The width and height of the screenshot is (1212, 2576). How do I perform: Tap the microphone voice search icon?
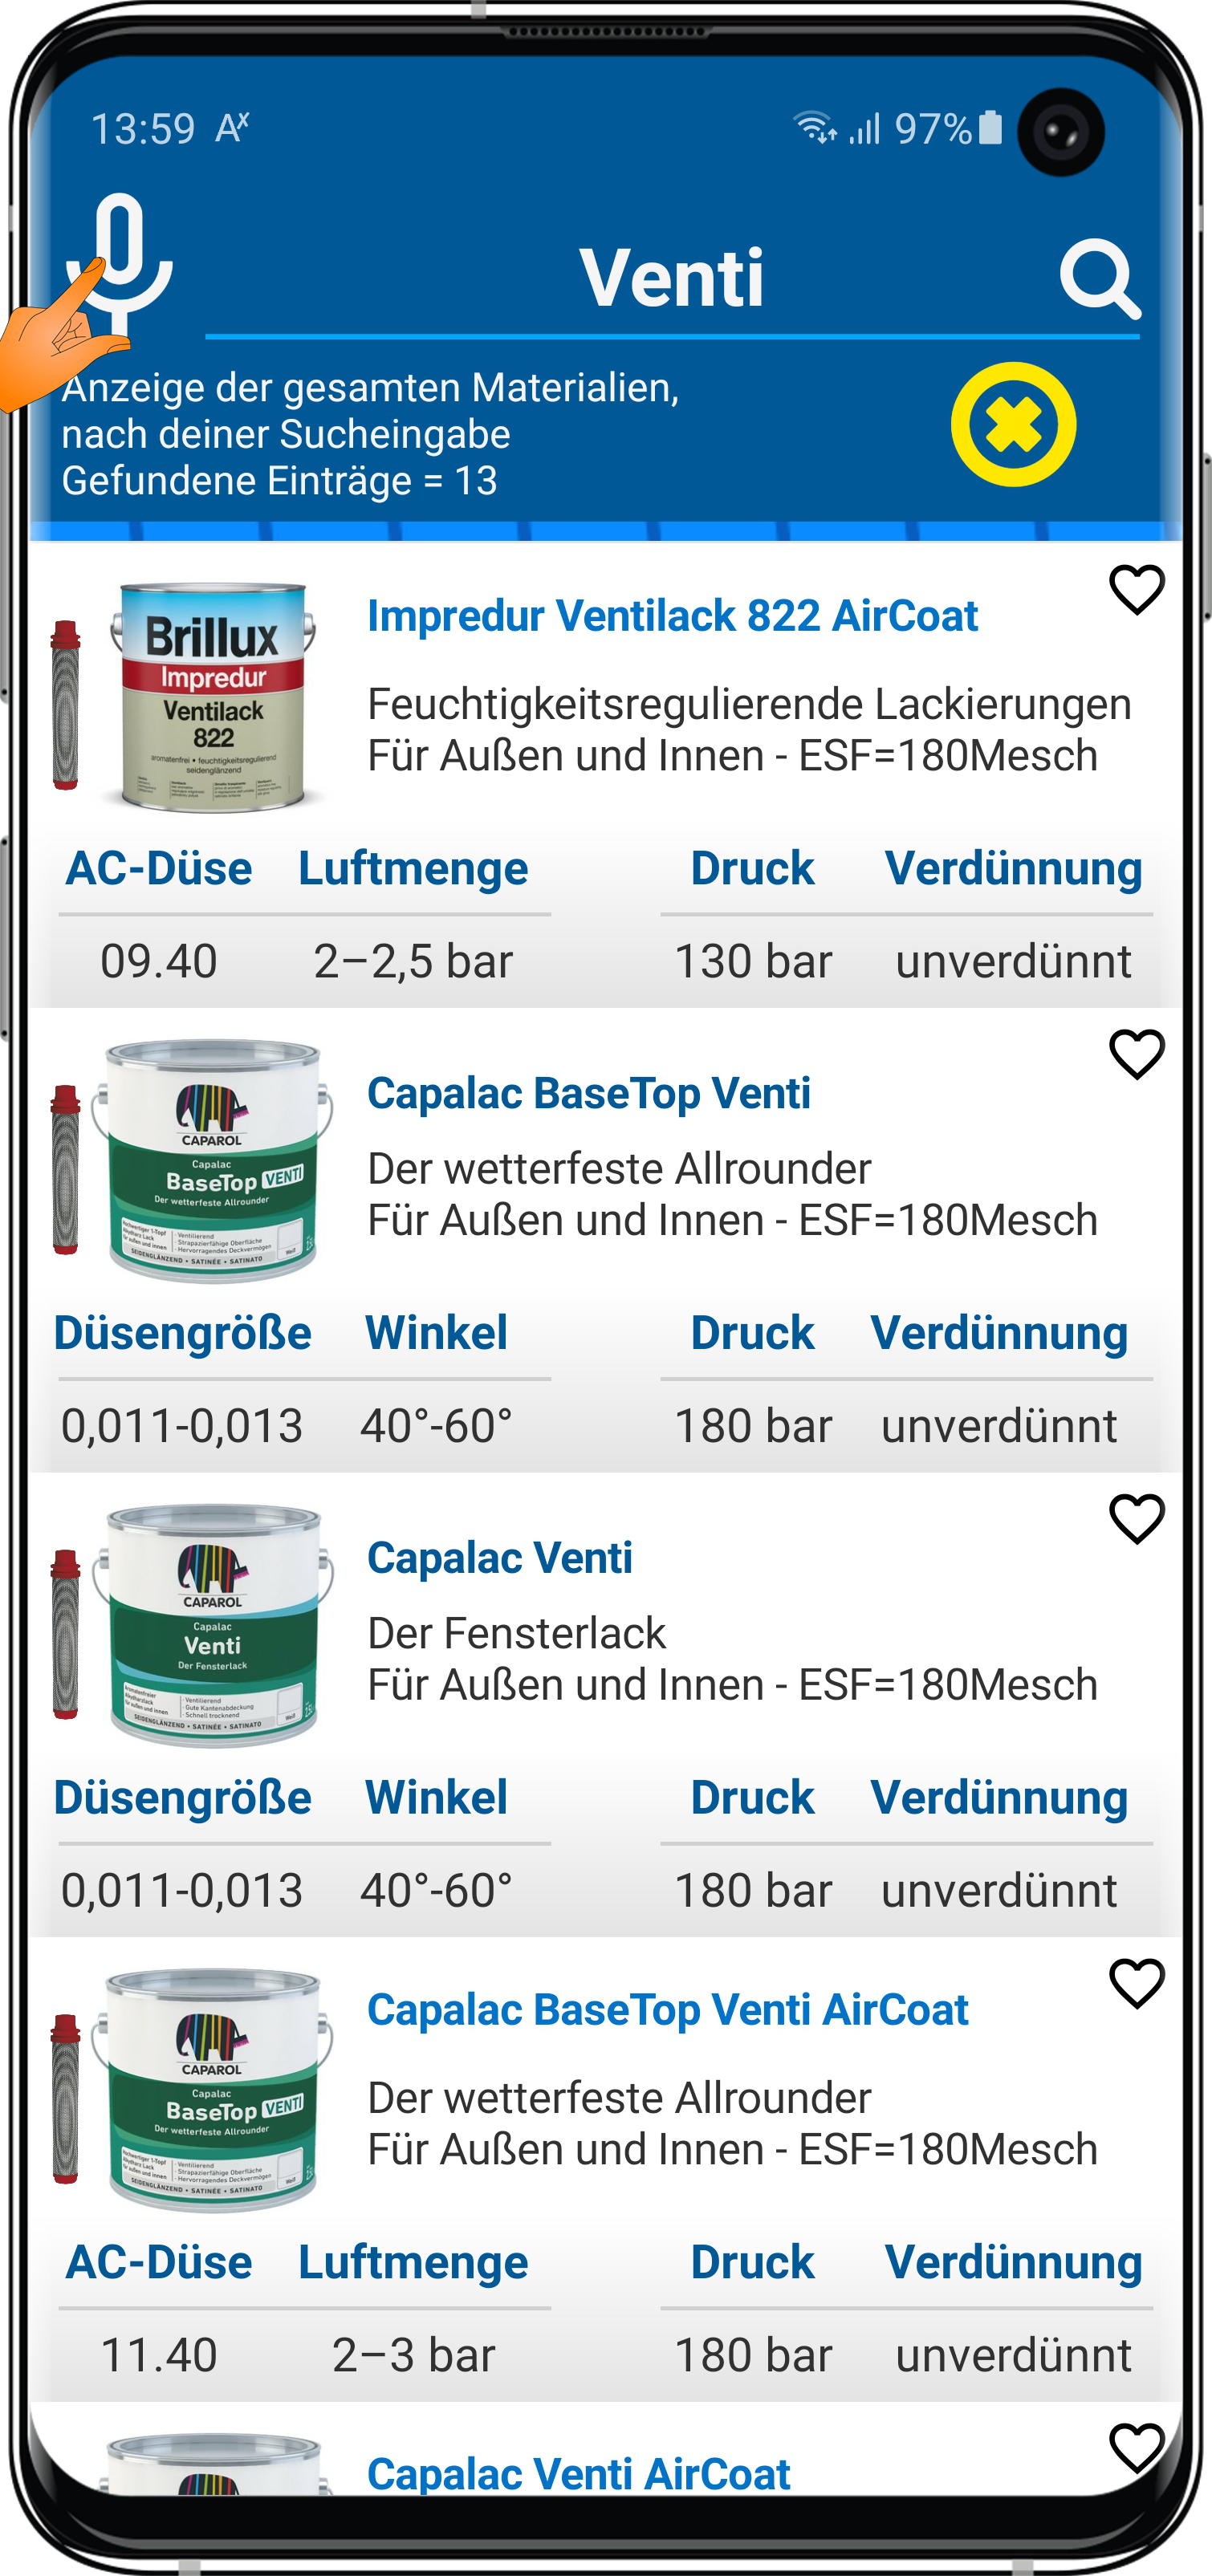click(120, 262)
